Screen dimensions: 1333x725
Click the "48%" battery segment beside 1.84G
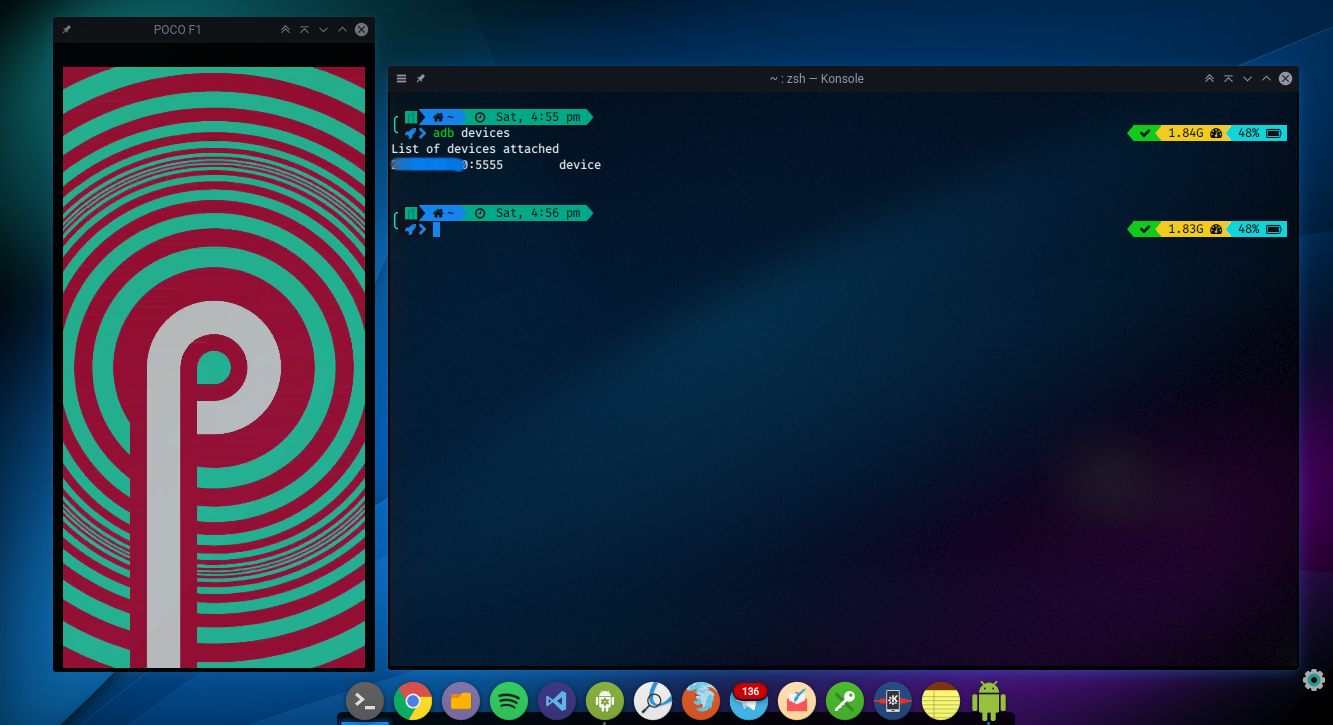[1258, 133]
